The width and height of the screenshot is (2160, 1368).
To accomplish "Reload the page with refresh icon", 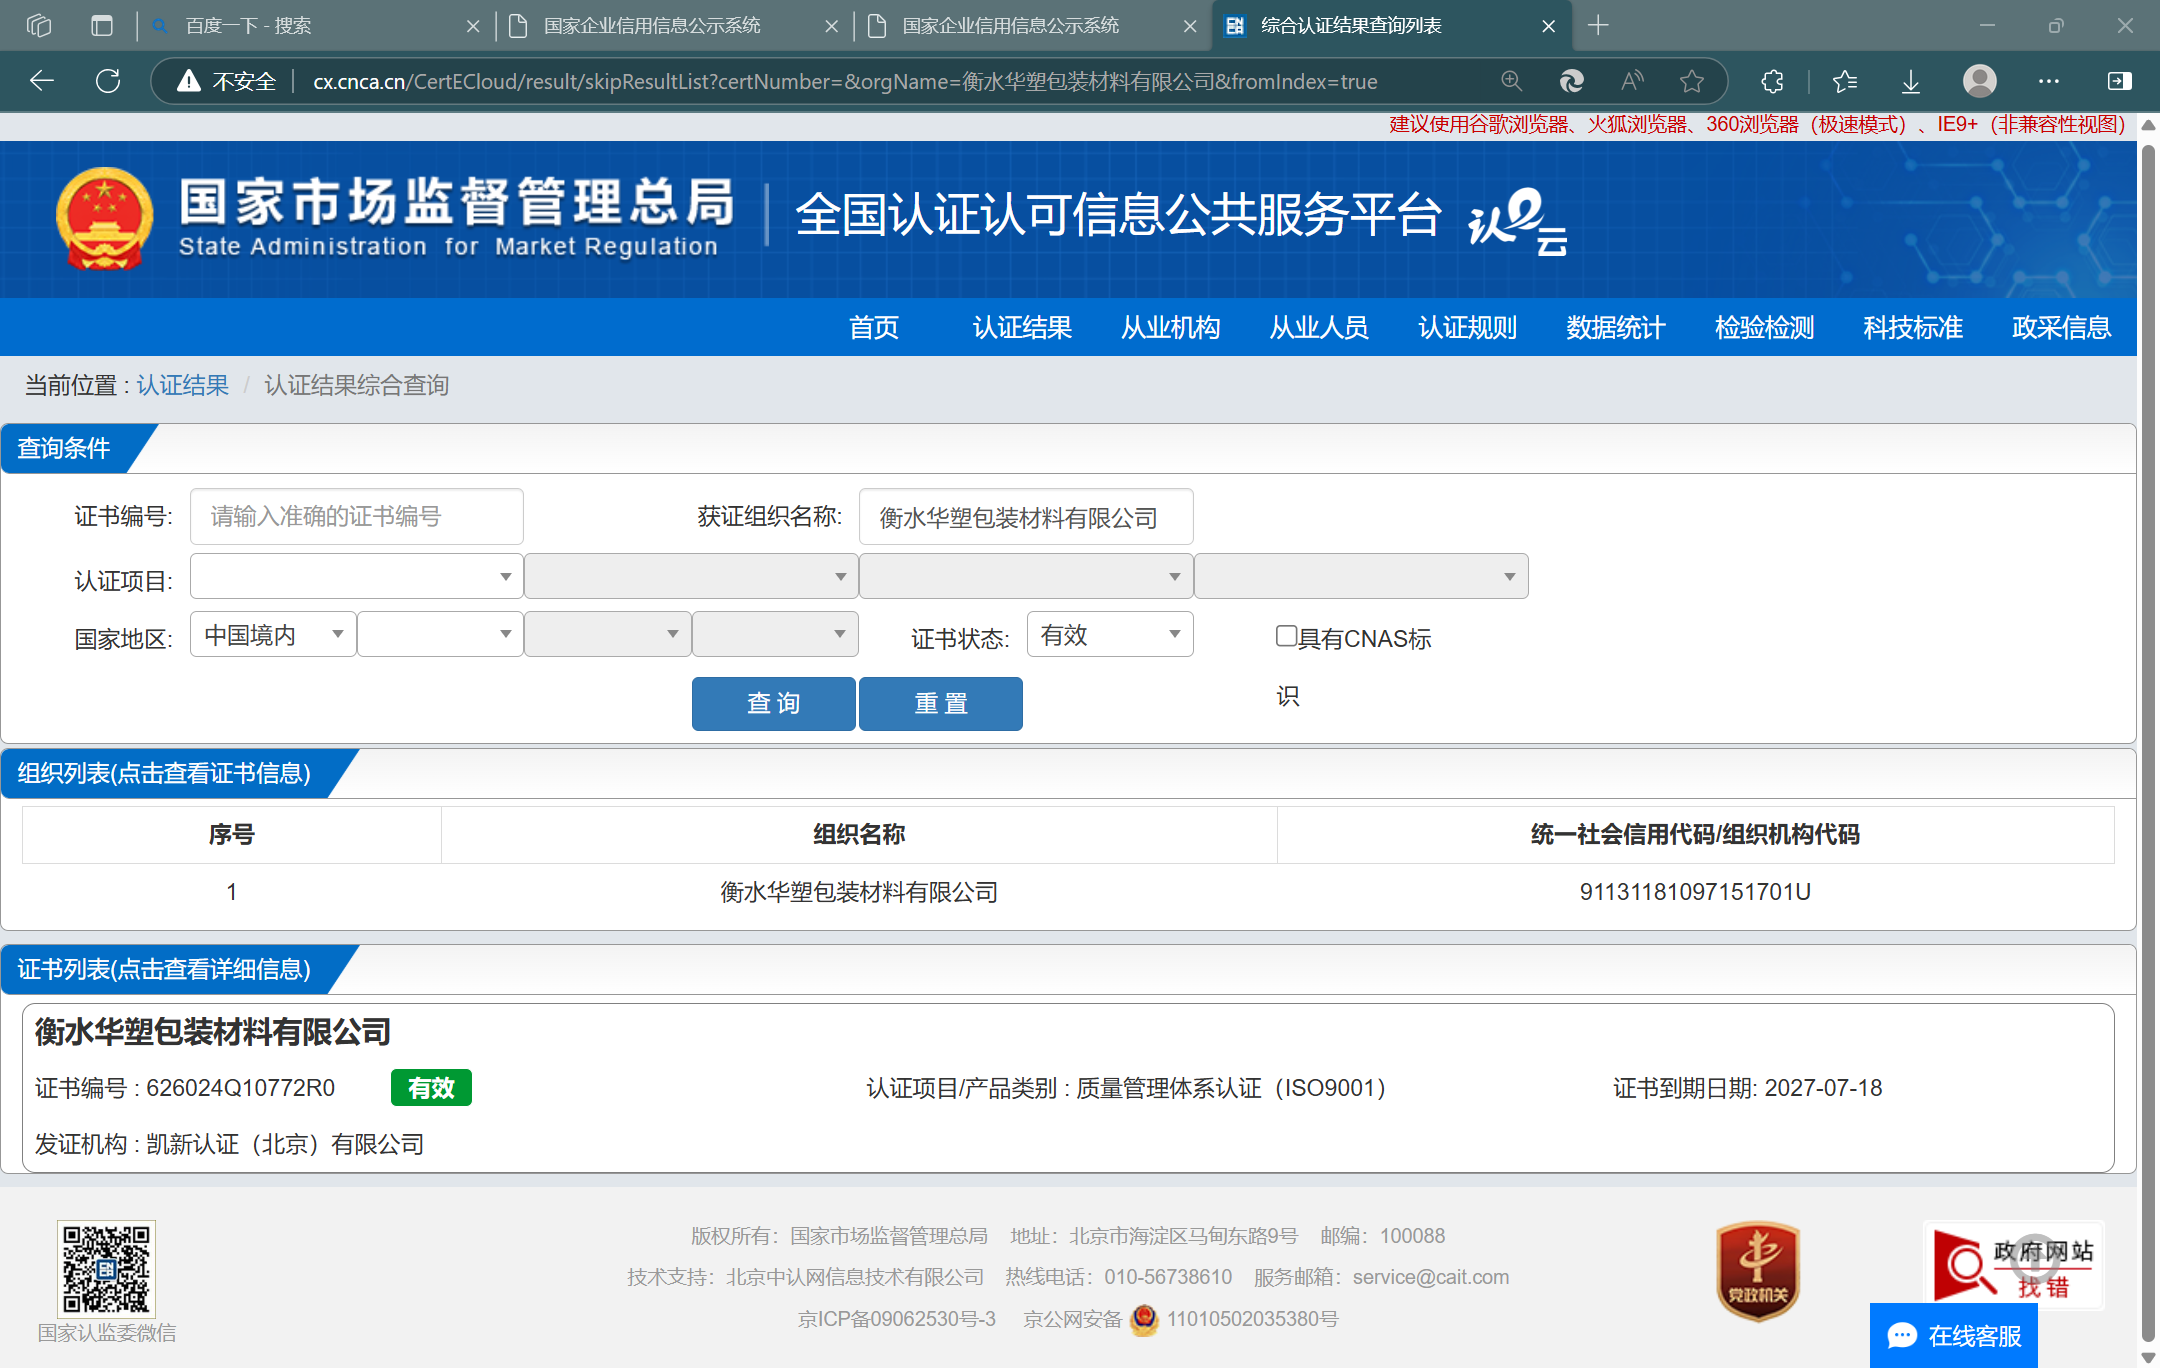I will point(108,81).
